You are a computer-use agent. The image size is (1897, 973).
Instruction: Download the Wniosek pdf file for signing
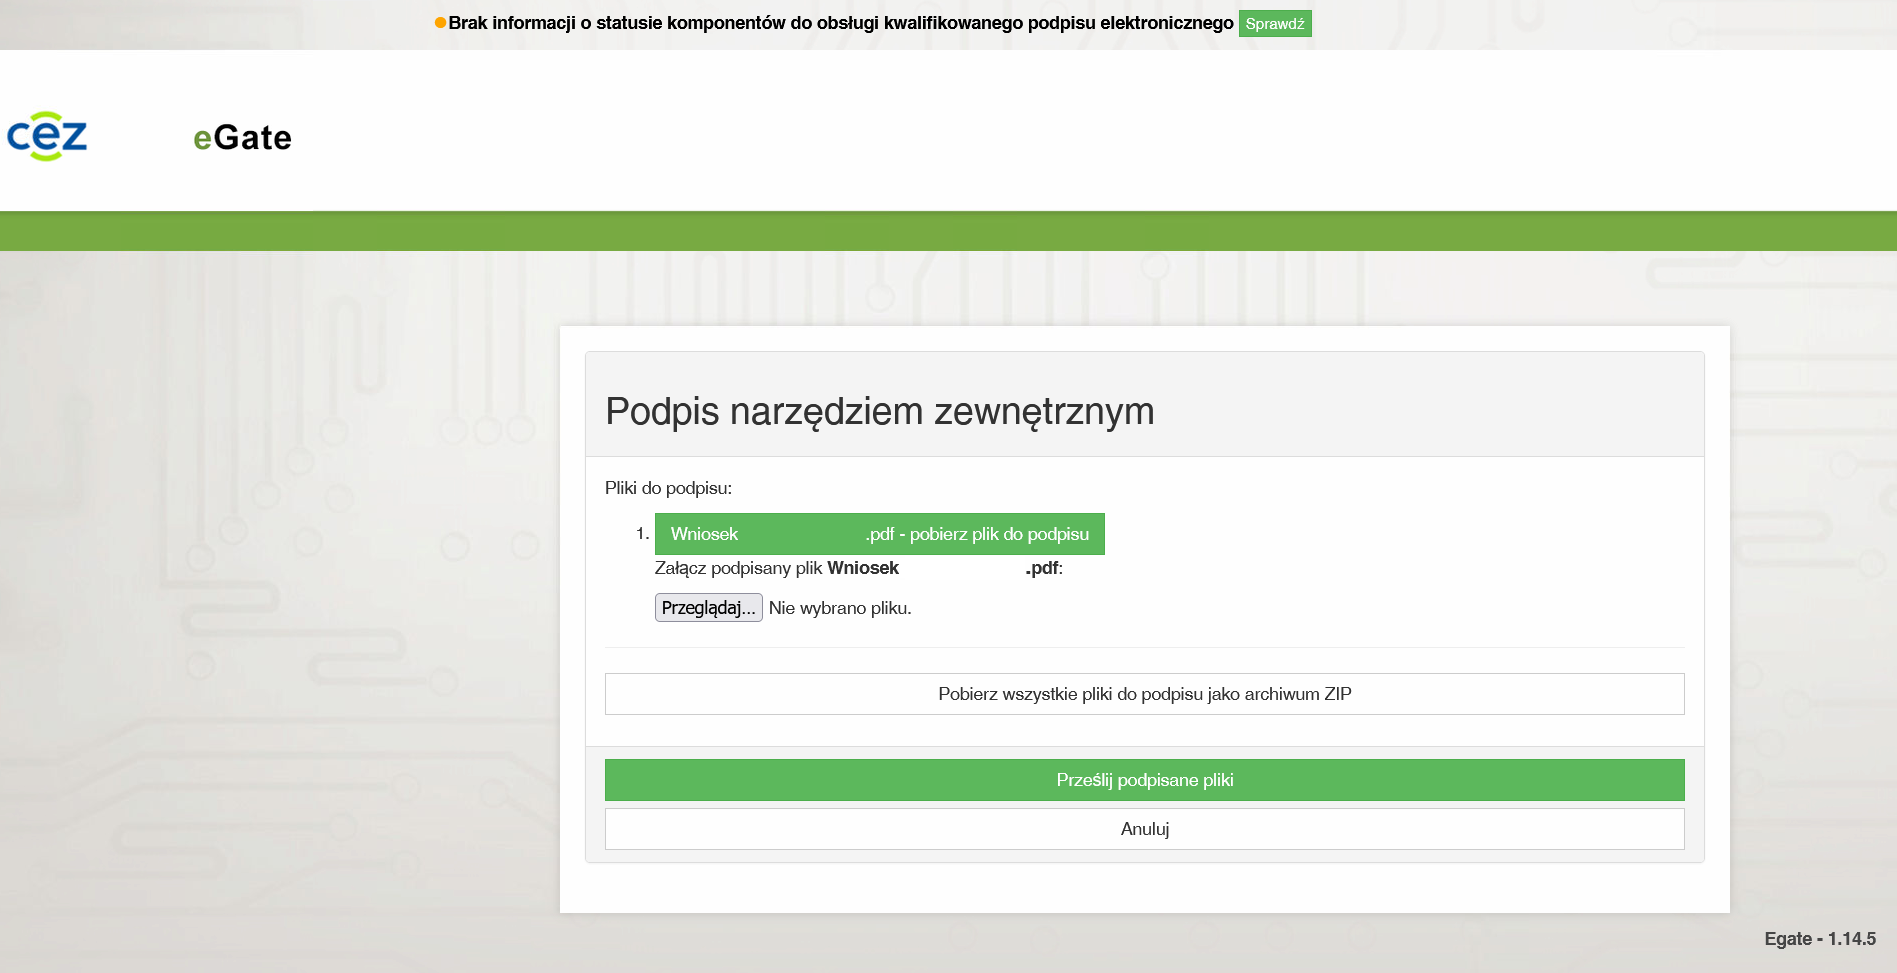pyautogui.click(x=879, y=534)
